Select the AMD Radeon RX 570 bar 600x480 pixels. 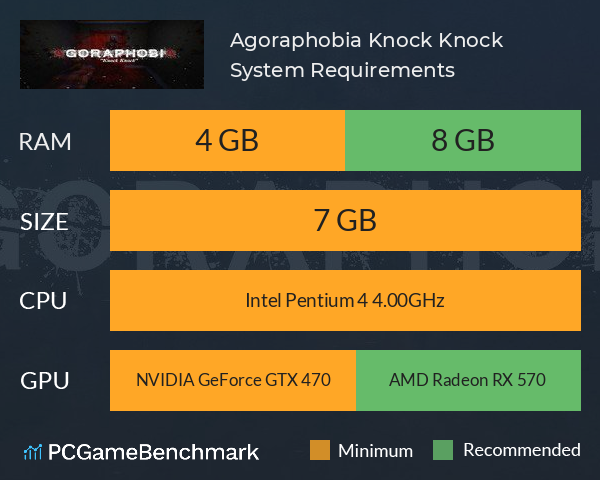pos(468,380)
